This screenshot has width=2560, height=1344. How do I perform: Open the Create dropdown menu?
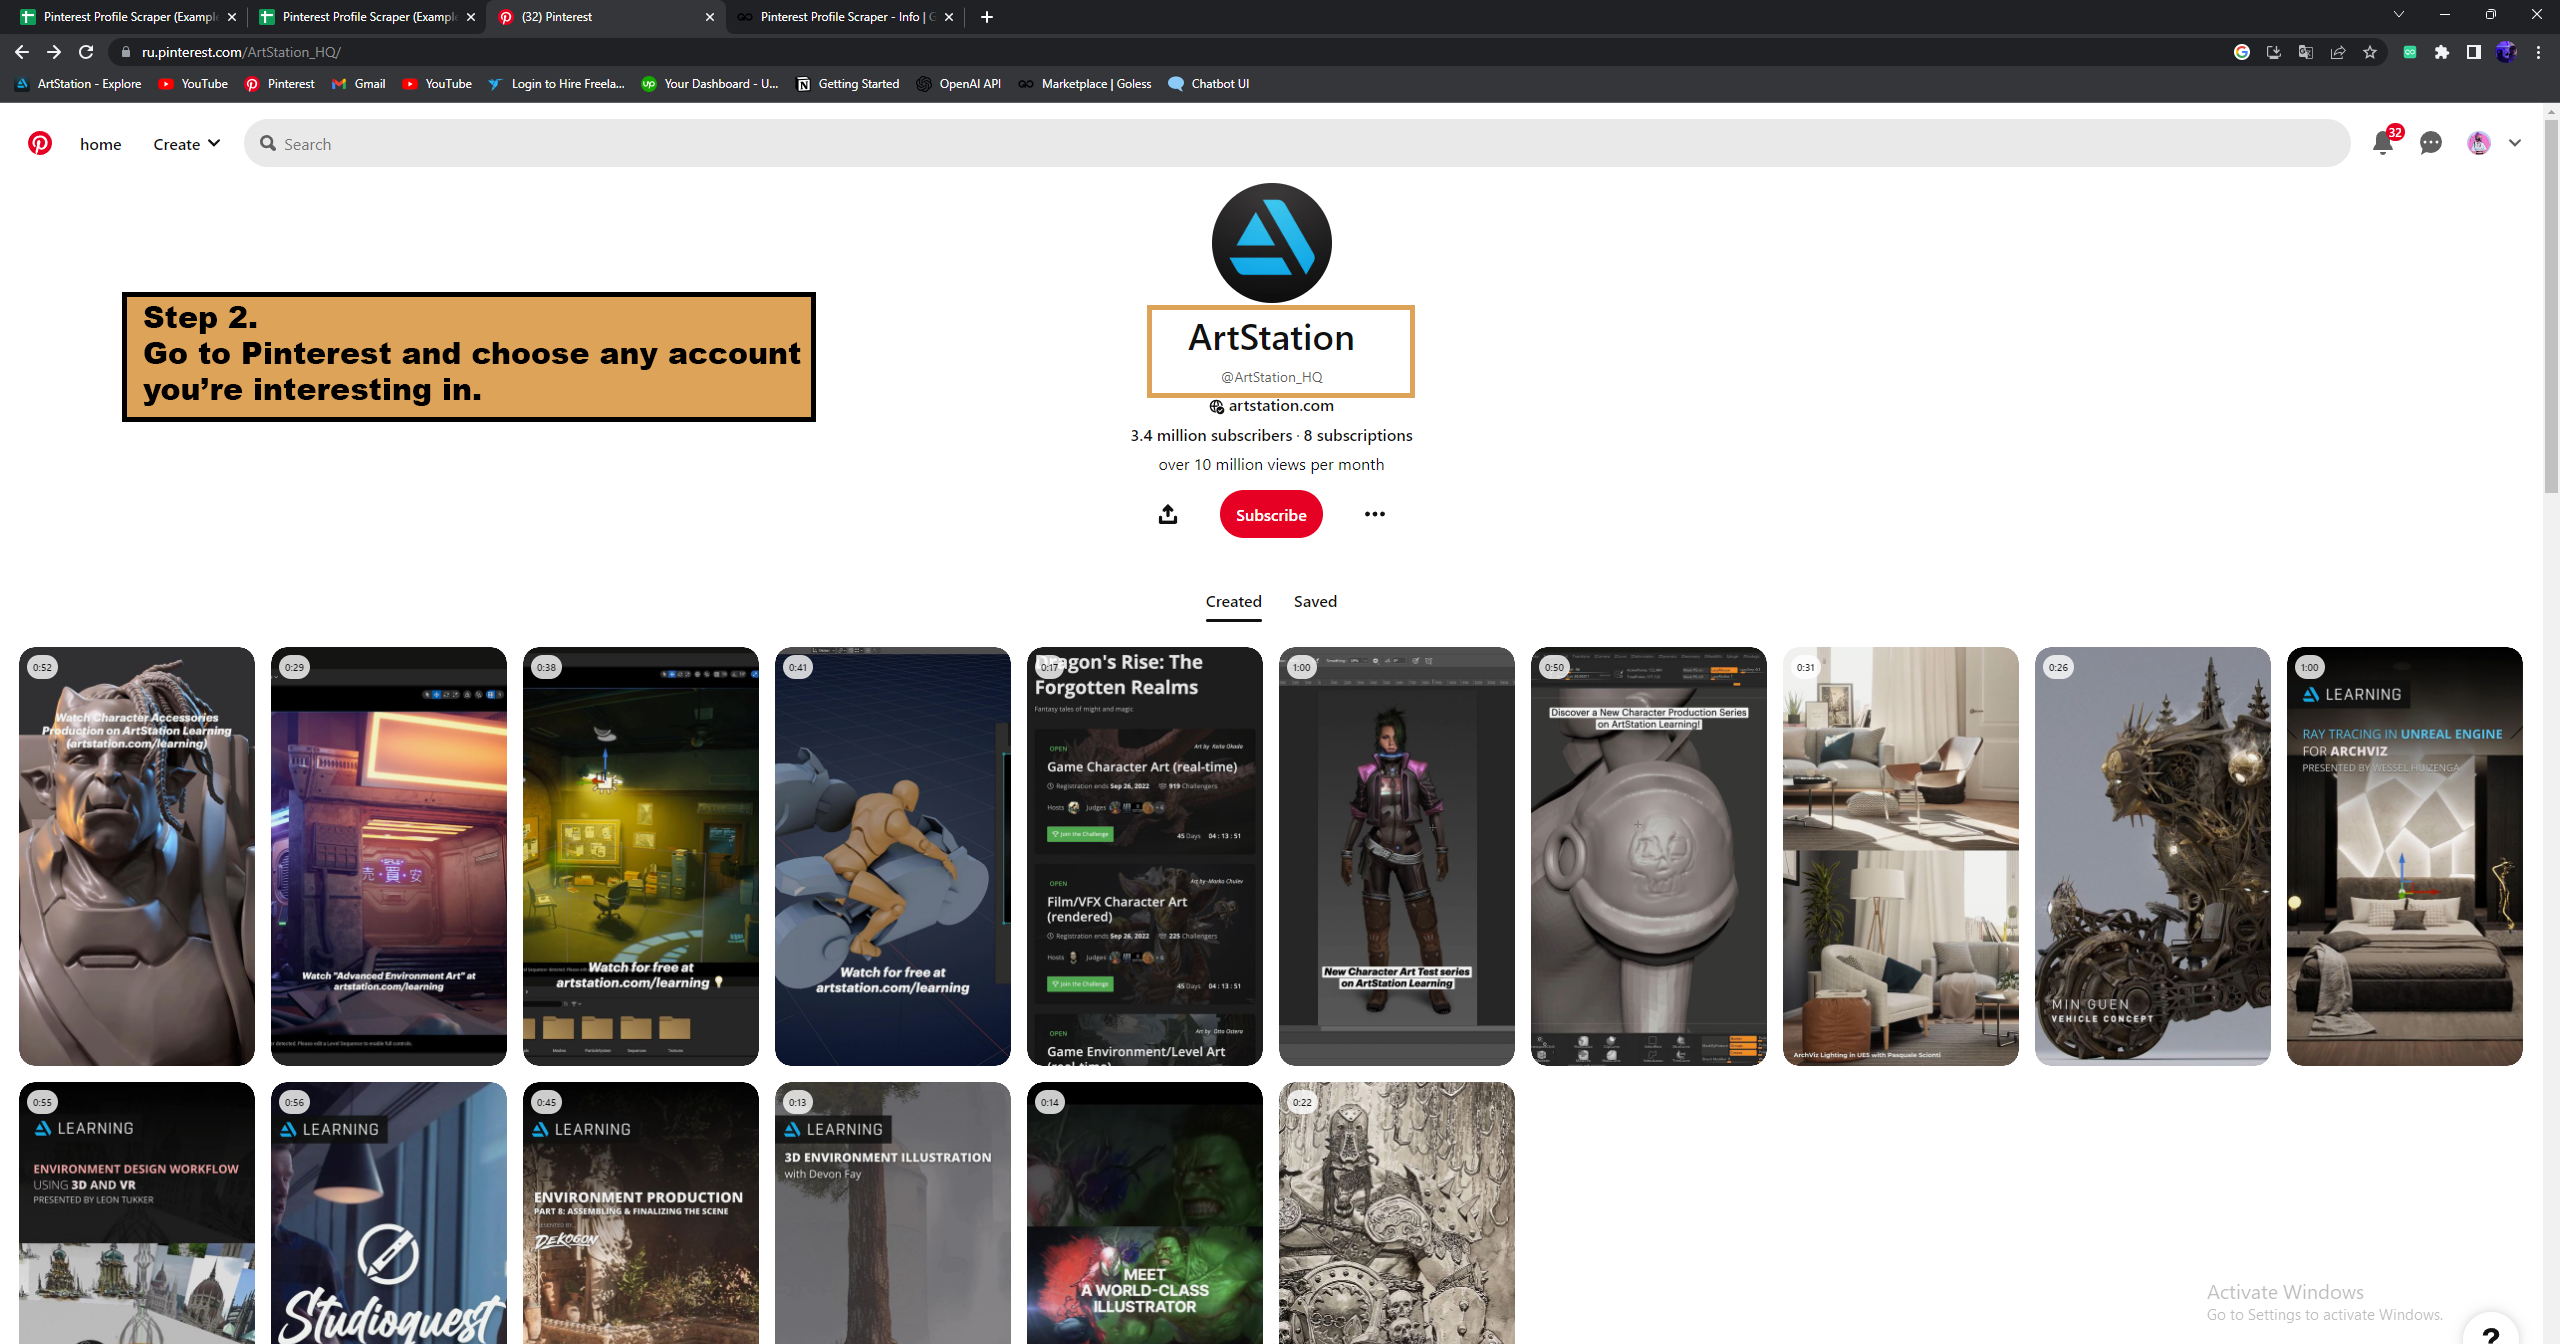click(186, 144)
